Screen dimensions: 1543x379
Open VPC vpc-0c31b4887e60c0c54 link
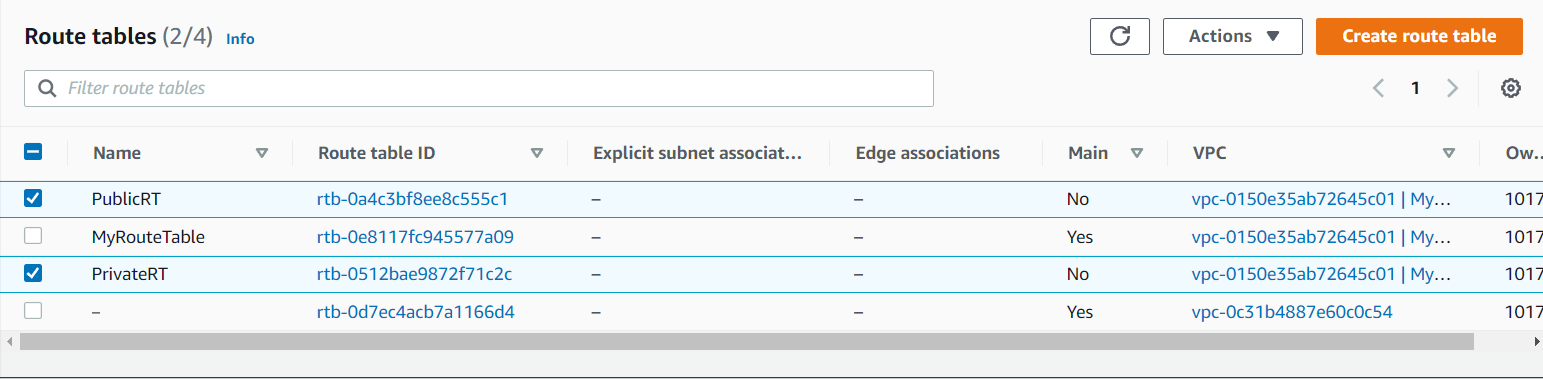(1292, 312)
